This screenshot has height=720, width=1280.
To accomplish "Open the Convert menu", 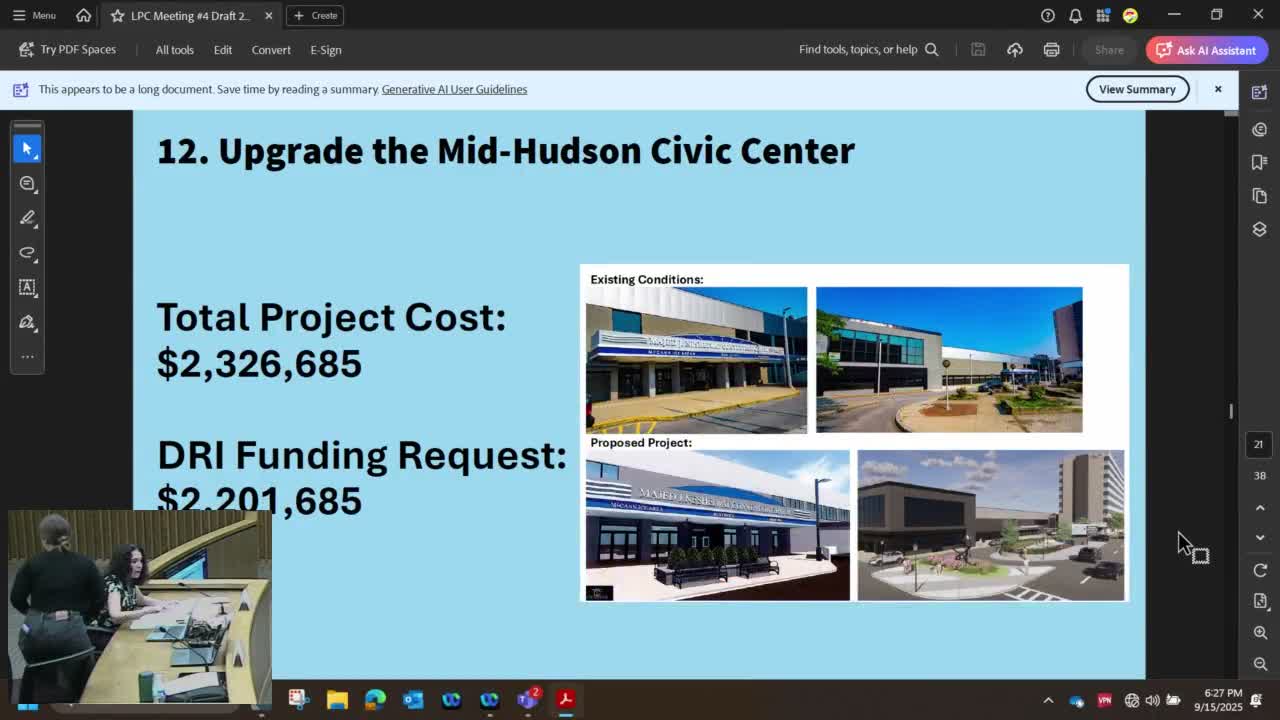I will (271, 50).
